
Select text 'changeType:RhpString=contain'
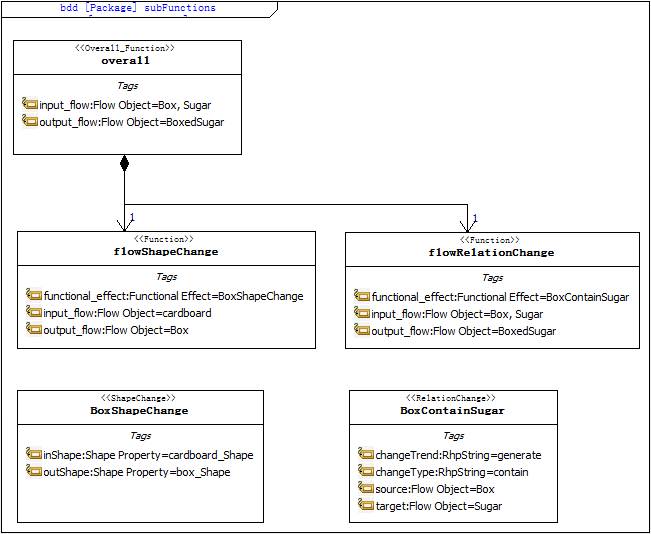(x=452, y=472)
